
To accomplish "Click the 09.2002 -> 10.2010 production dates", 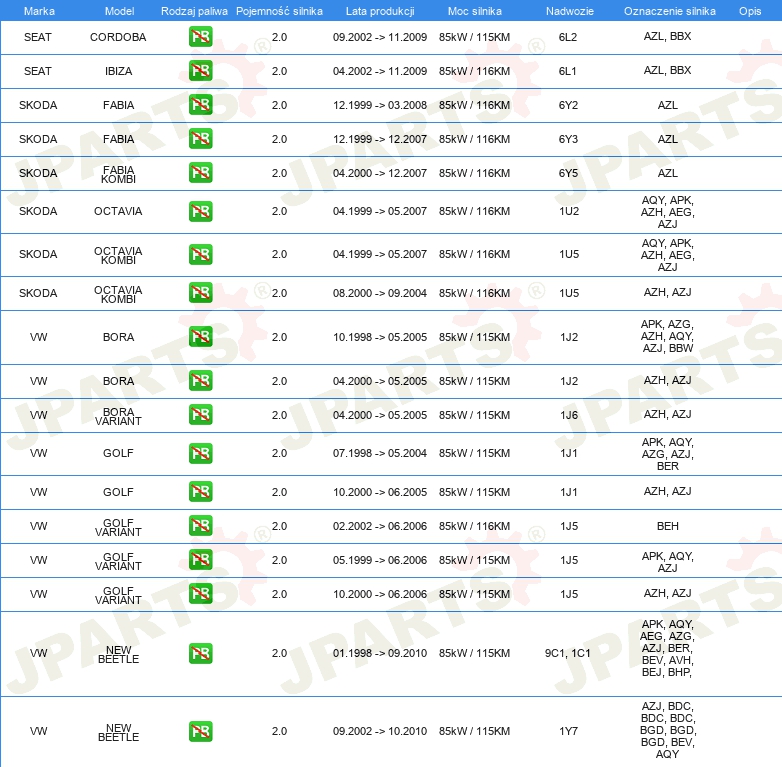I will pyautogui.click(x=380, y=731).
